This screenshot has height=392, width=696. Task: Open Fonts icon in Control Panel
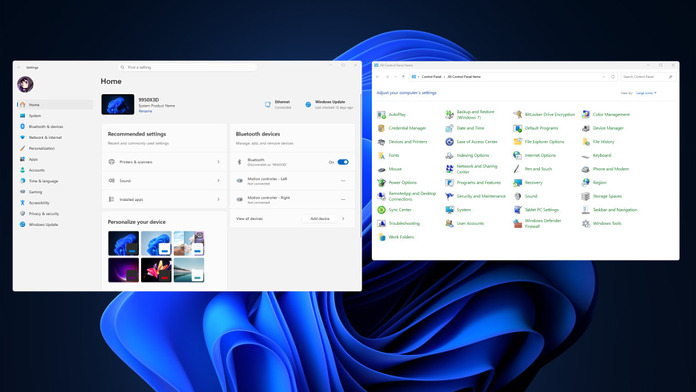pos(381,155)
